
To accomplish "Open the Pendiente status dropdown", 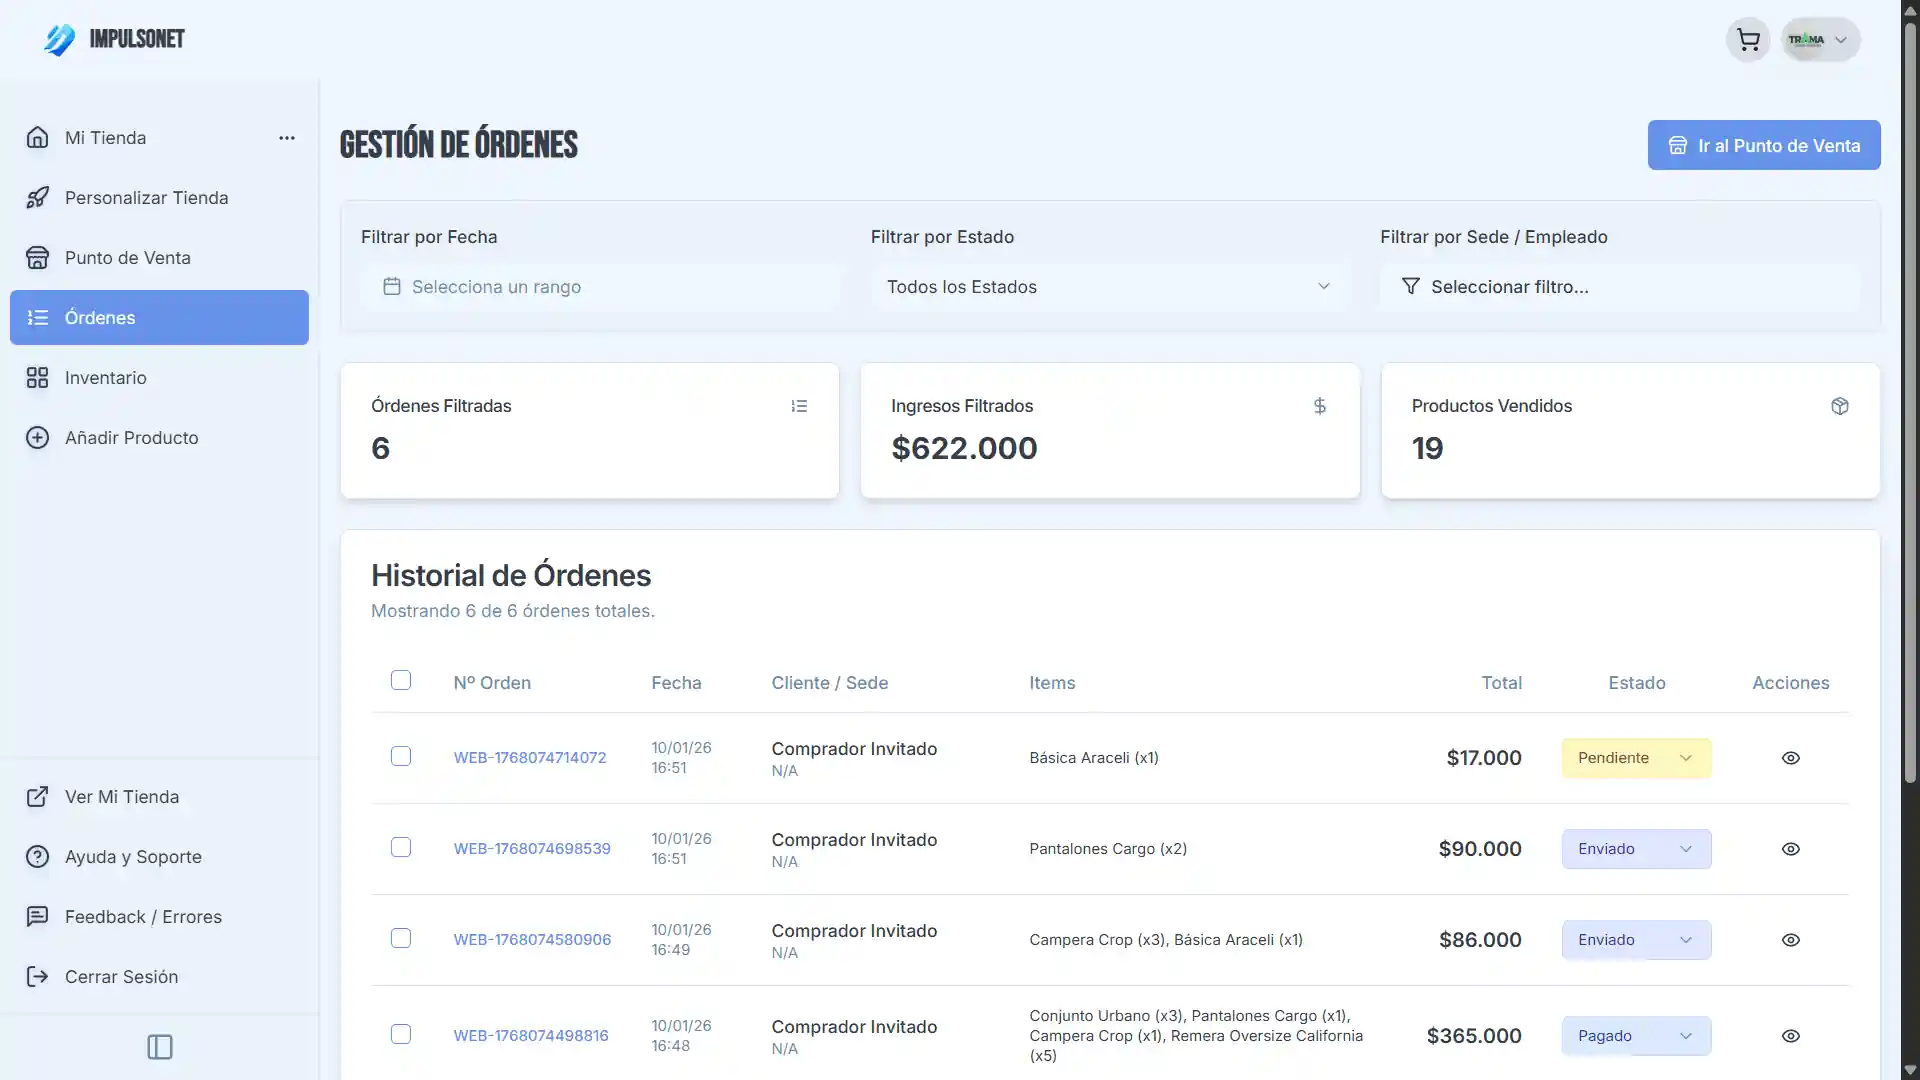I will click(1636, 758).
